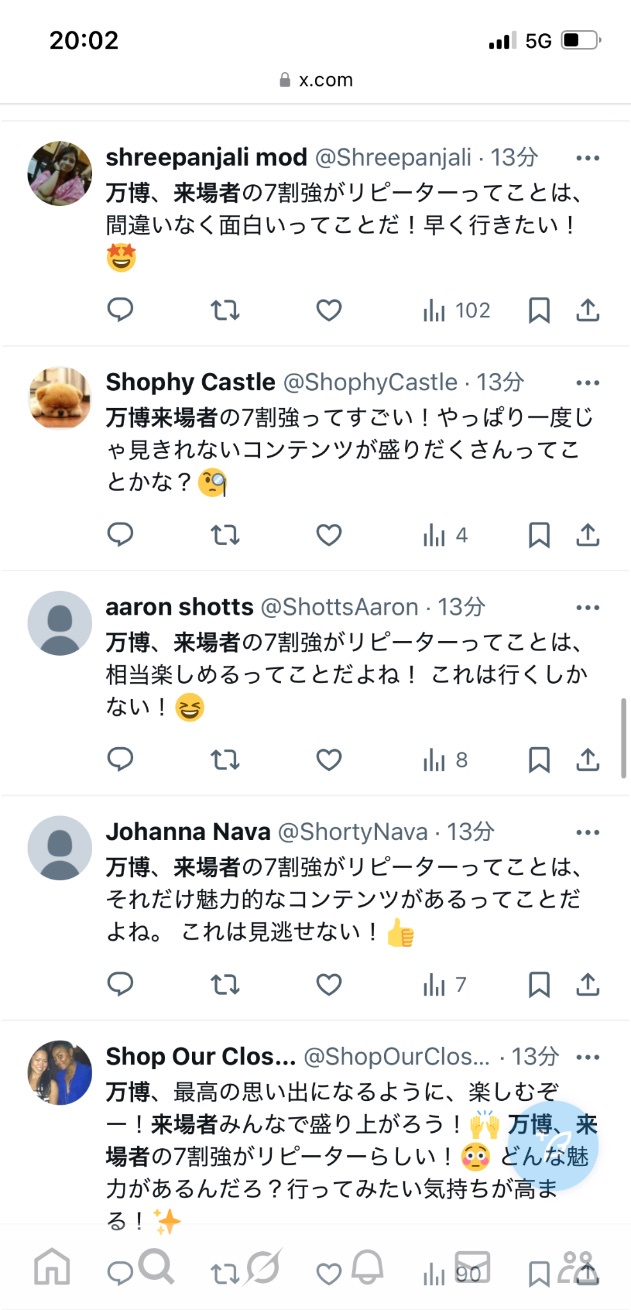Screen dimensions: 631x1310
Task: Open more options on shreepanjali mod's post
Action: pos(588,158)
